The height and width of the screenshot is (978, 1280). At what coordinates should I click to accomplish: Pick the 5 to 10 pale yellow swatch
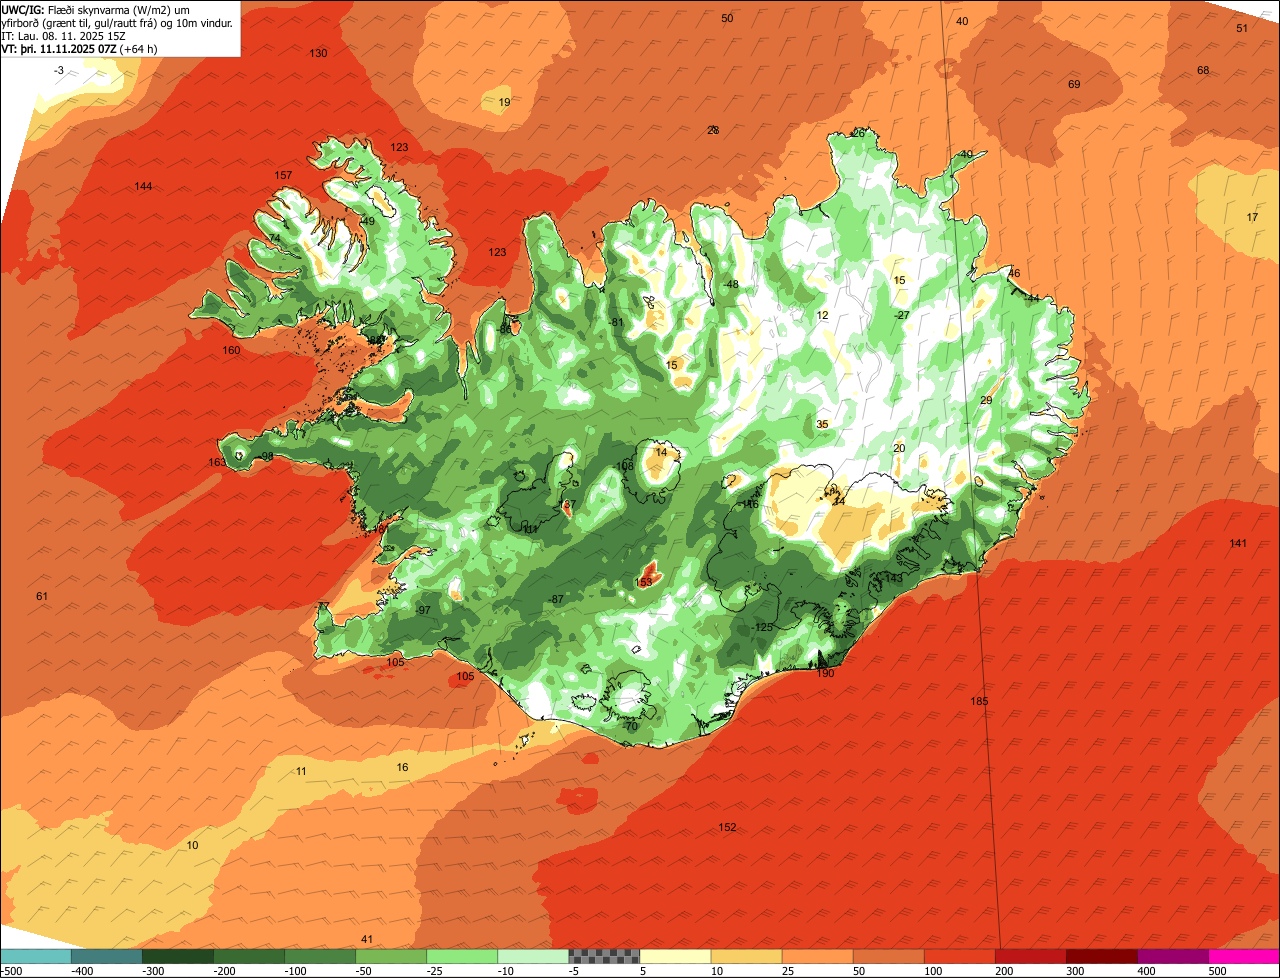(675, 956)
